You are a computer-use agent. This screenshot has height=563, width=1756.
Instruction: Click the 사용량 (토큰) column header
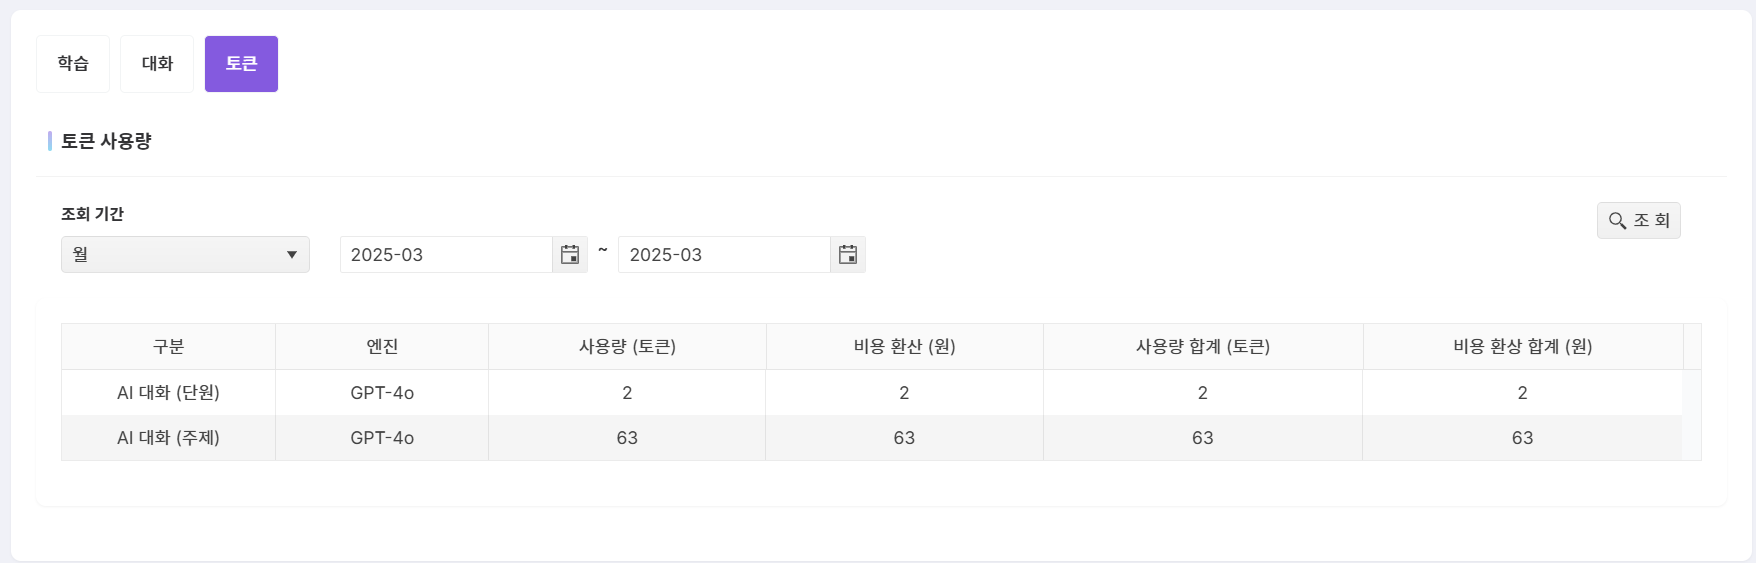627,347
